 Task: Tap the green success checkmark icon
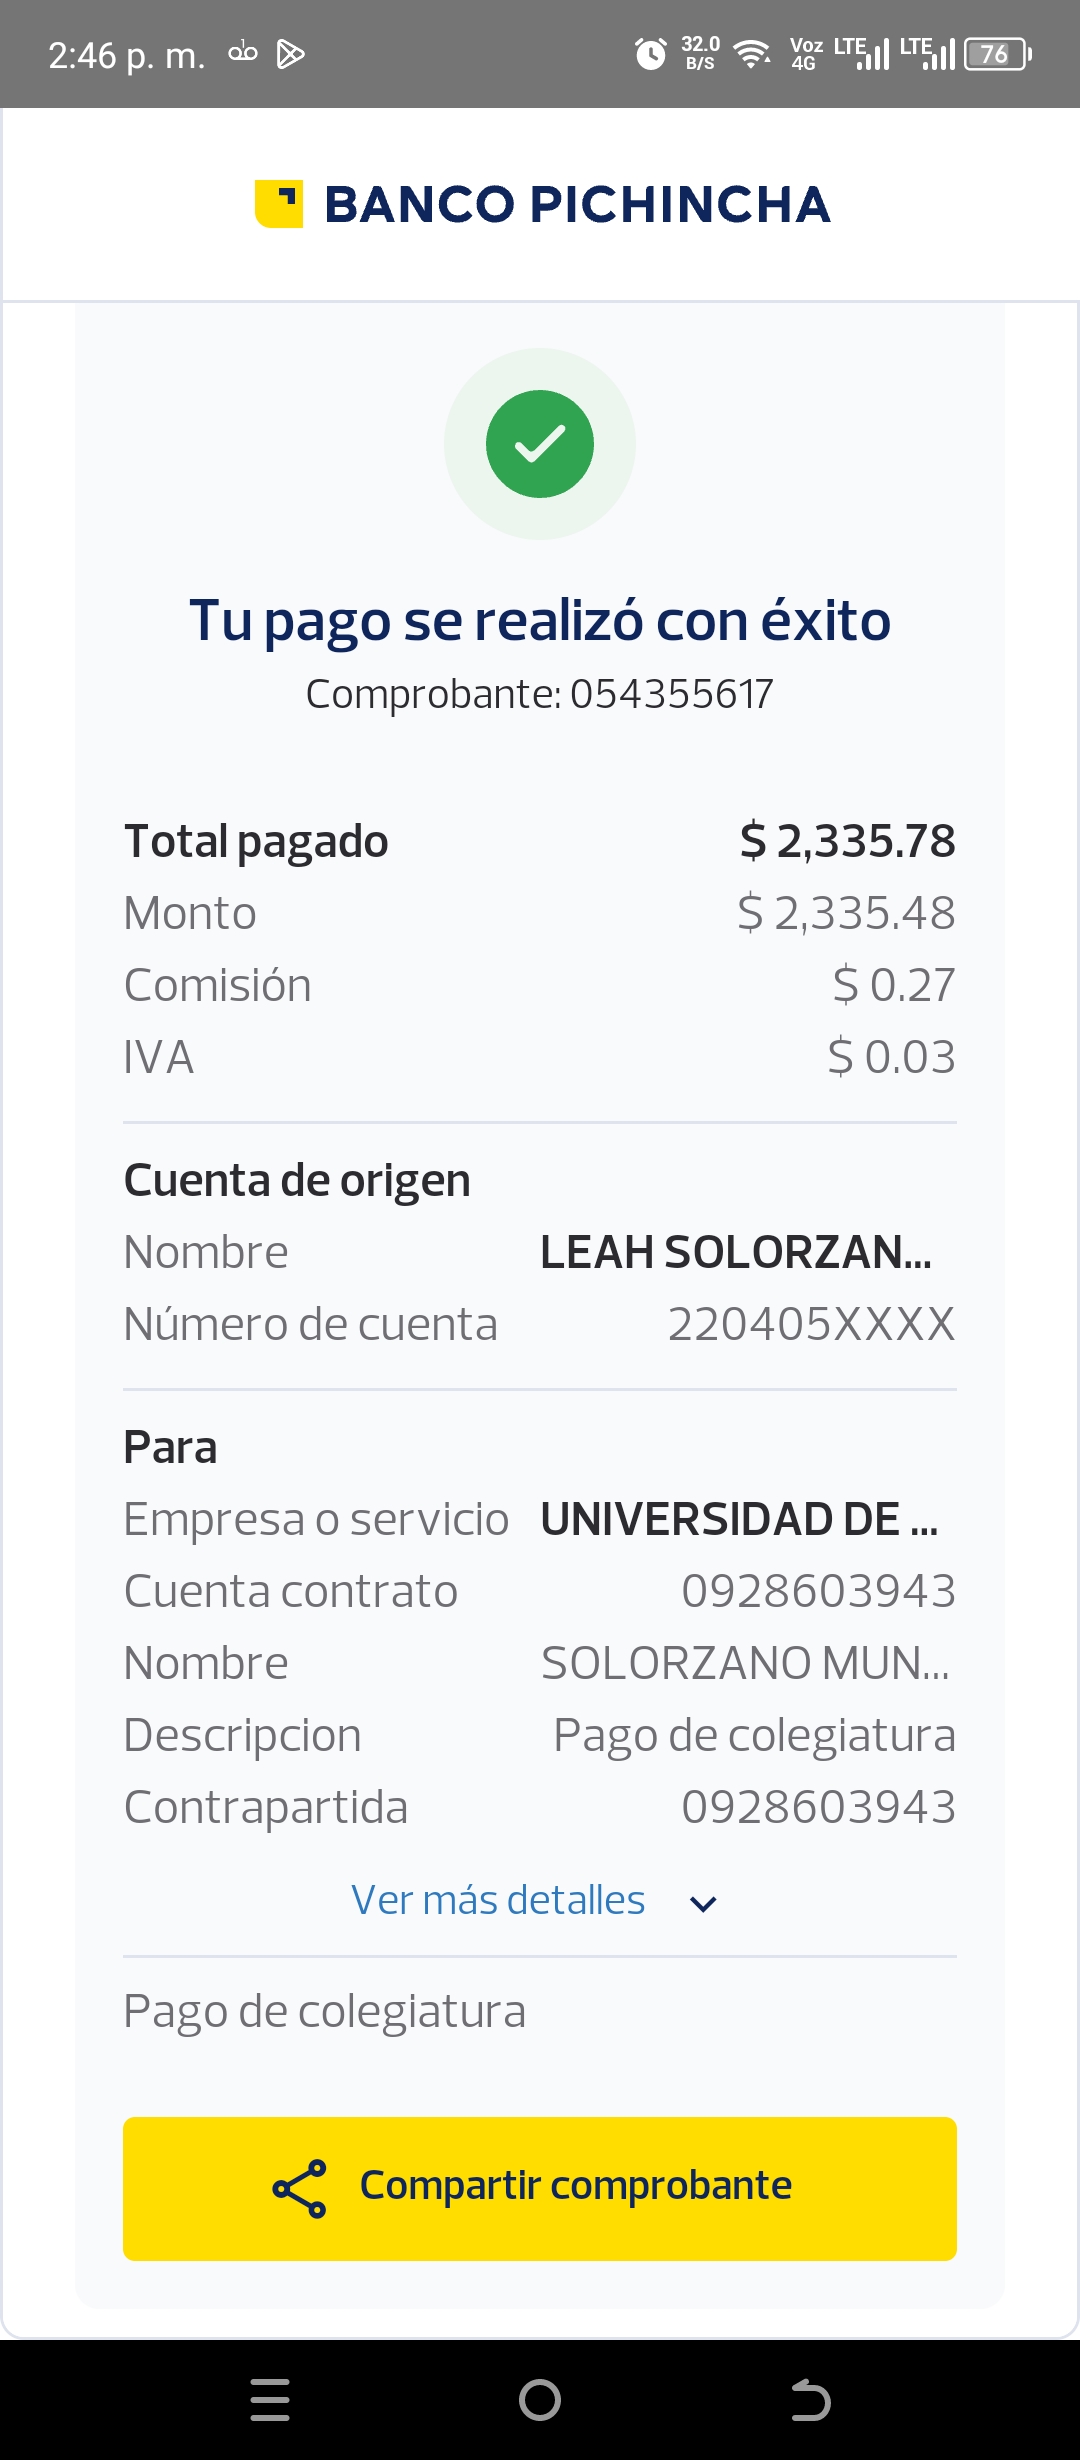click(540, 444)
